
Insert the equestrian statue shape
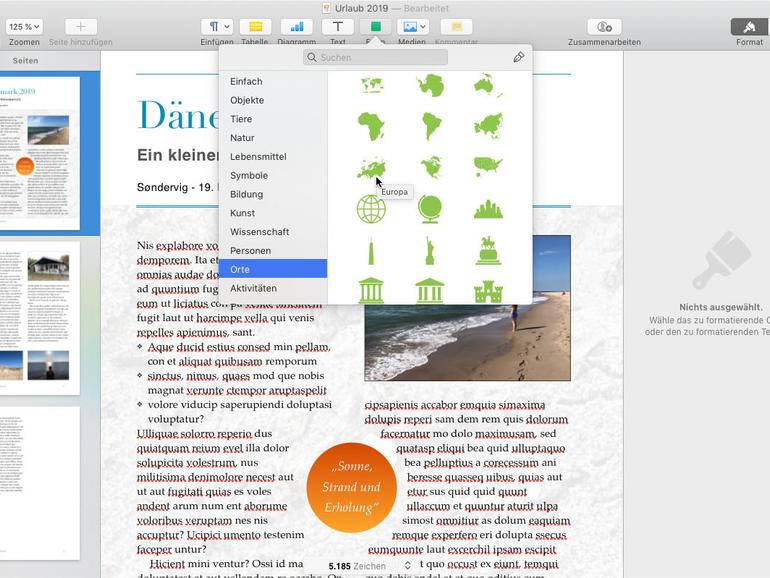[488, 250]
